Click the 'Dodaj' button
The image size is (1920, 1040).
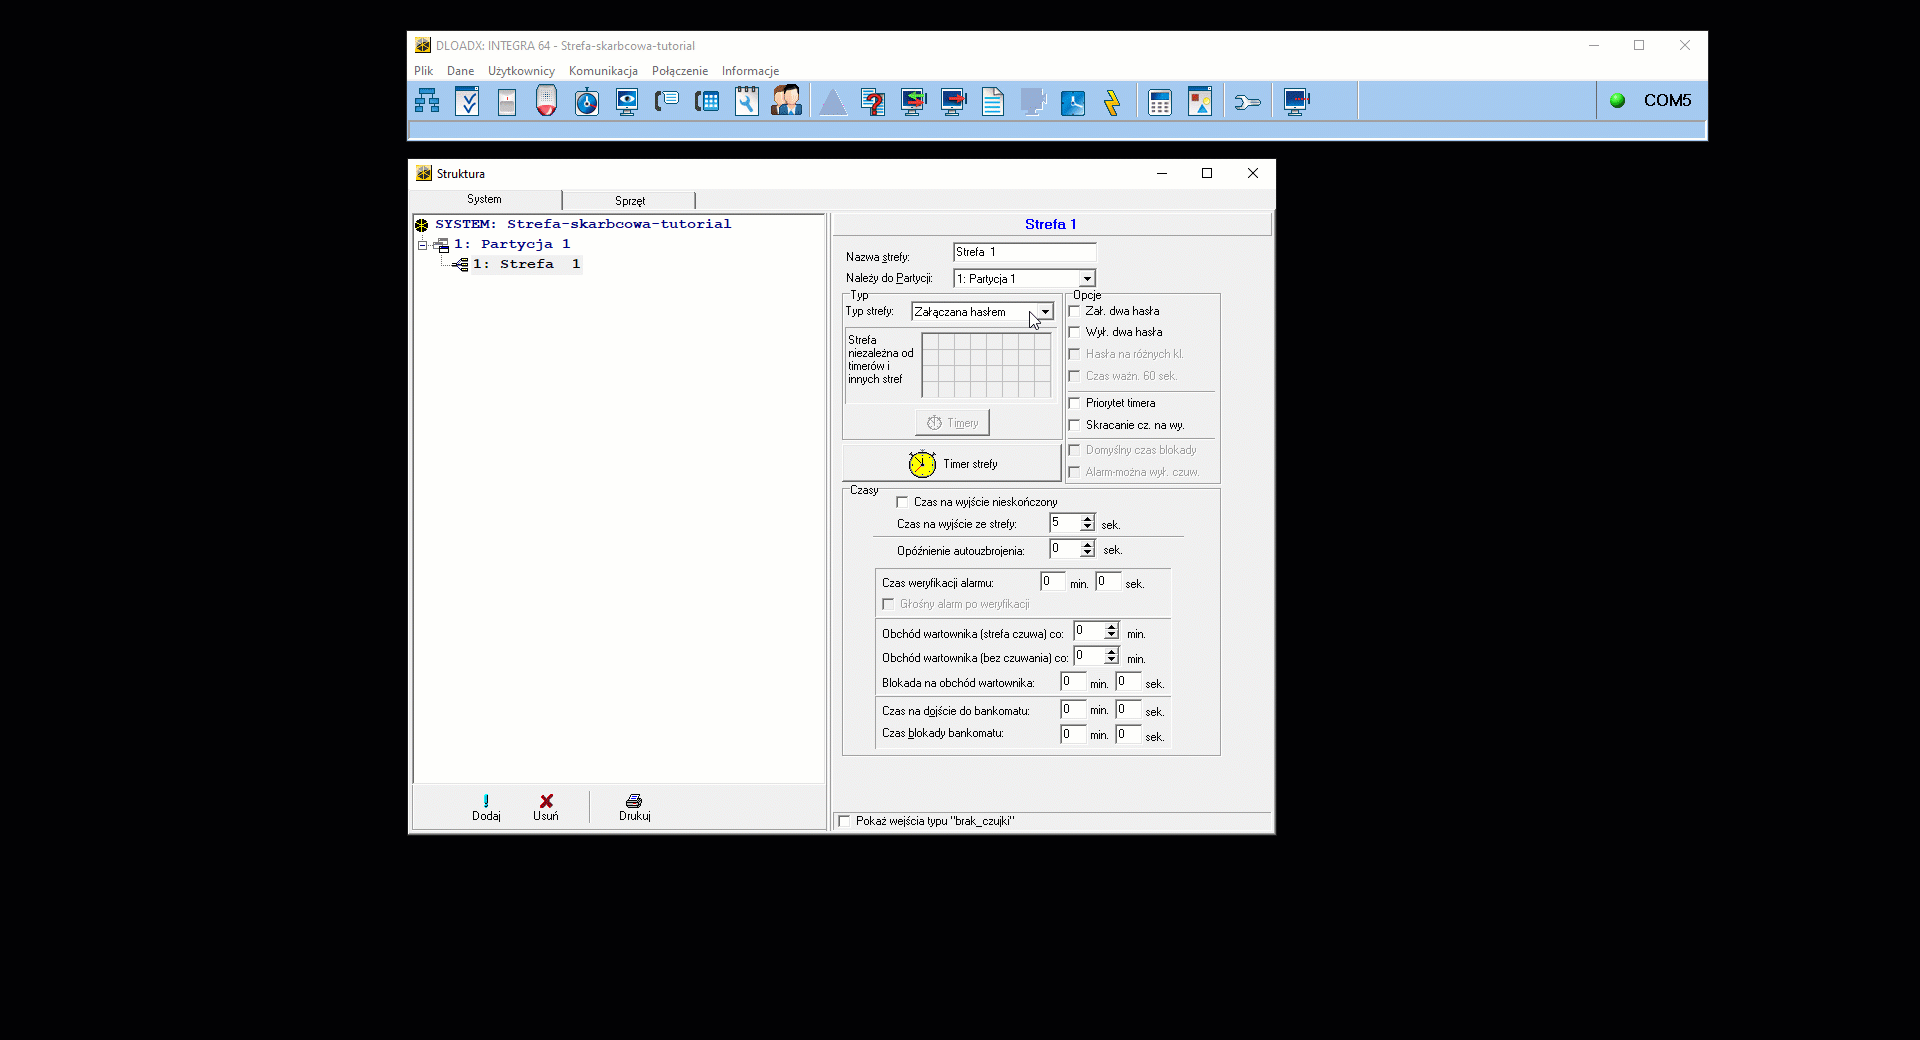point(486,807)
